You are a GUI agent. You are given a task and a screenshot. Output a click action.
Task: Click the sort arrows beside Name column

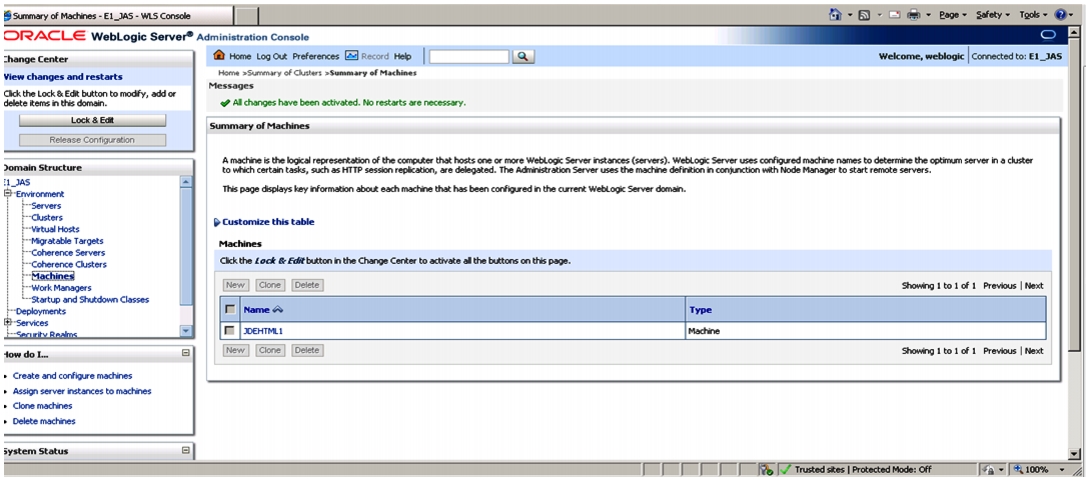pos(278,310)
